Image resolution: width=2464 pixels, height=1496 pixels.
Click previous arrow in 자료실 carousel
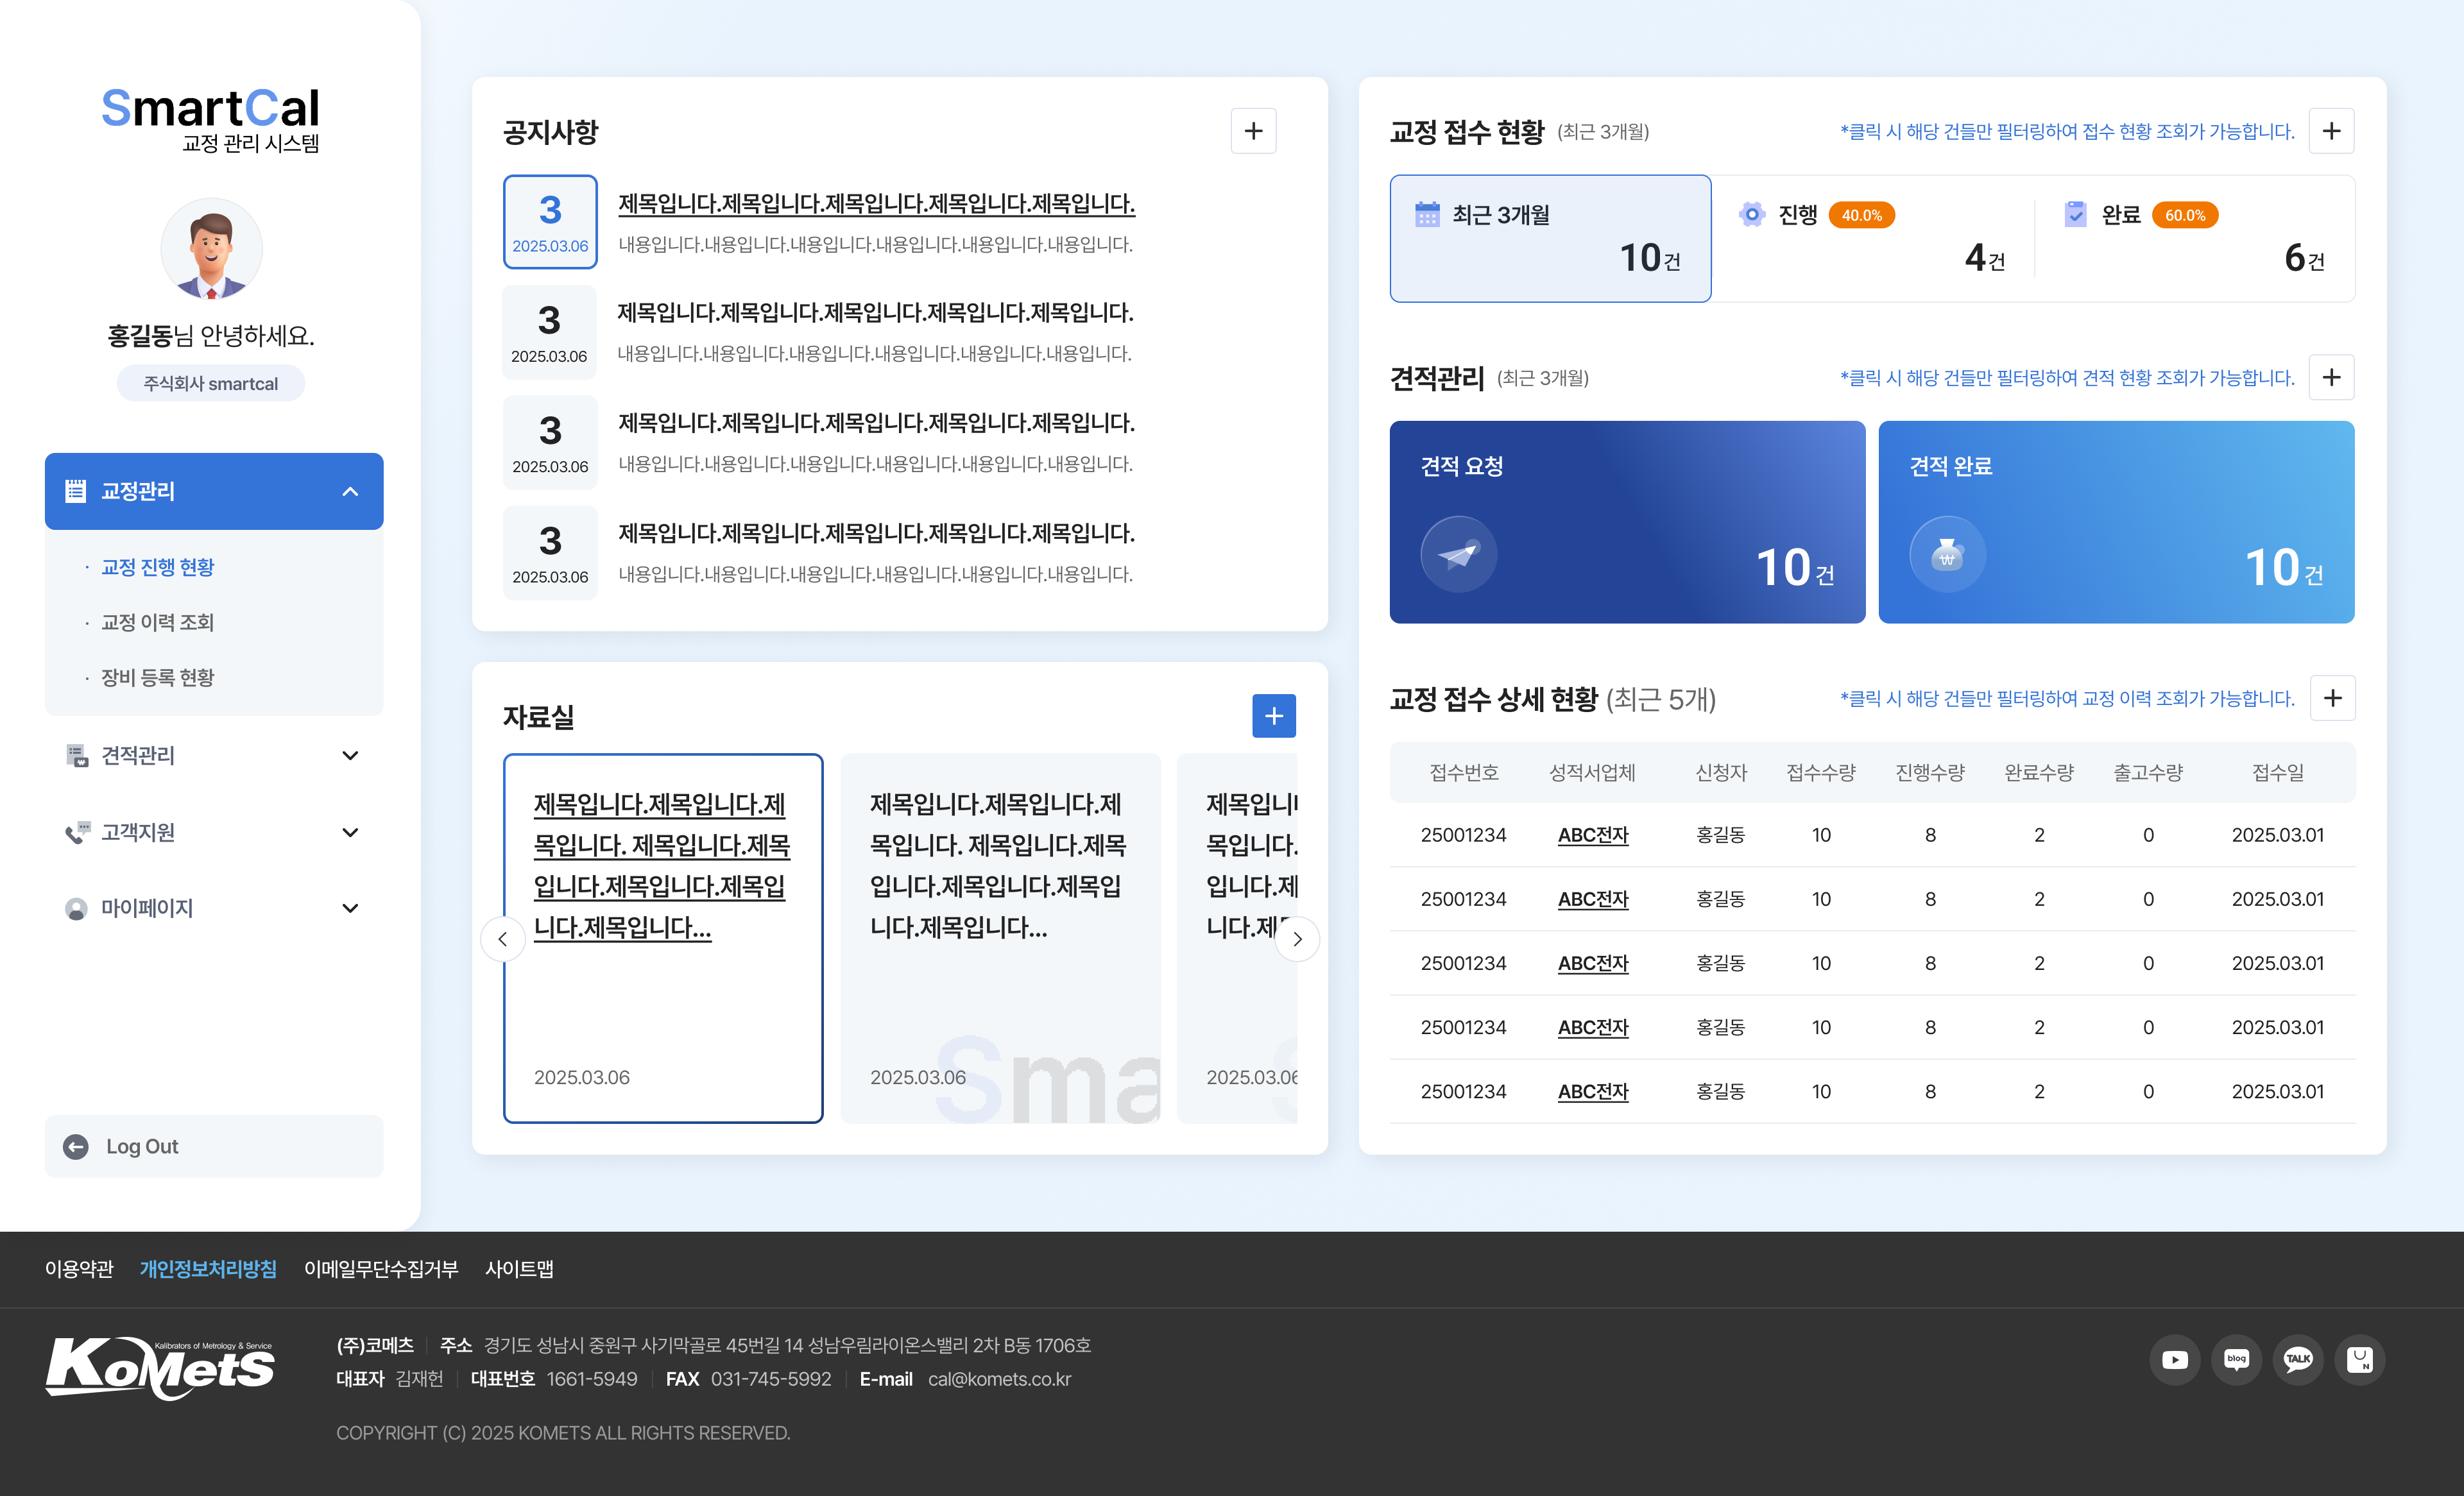pos(503,939)
